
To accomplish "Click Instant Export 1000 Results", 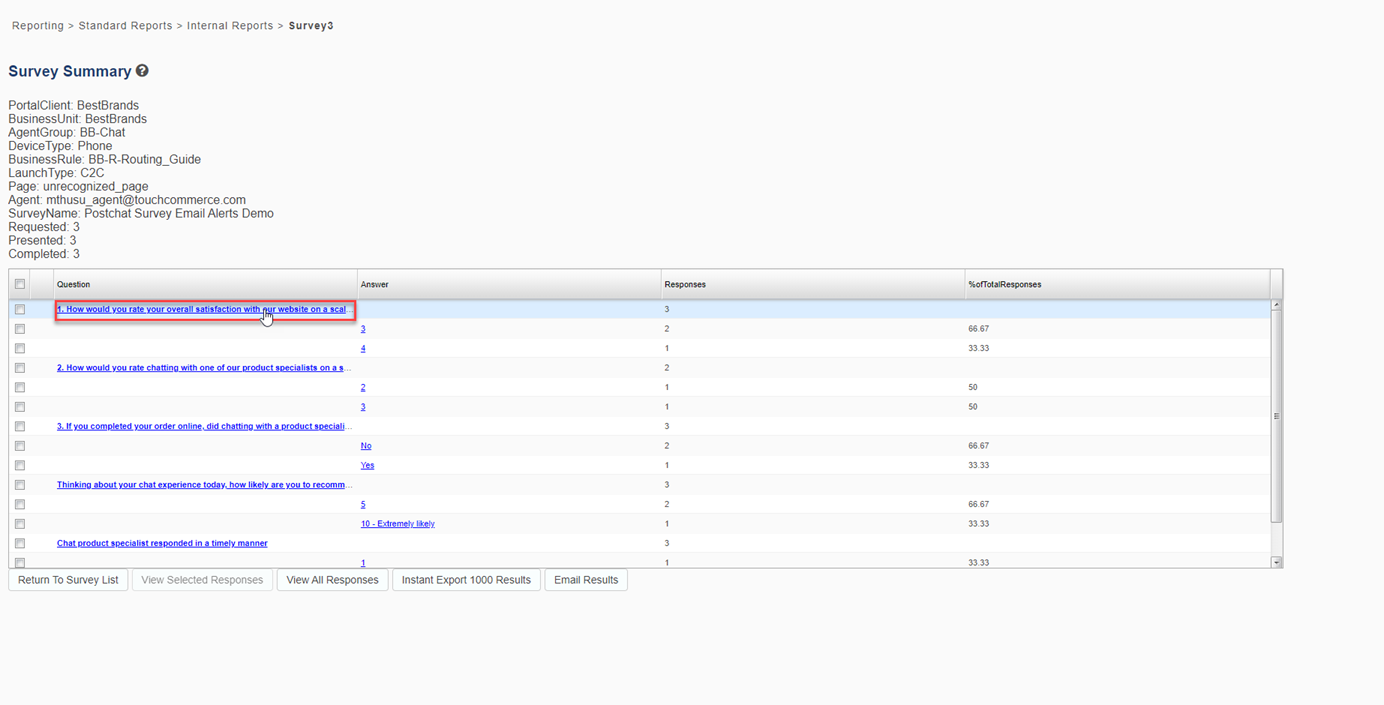I will 466,580.
